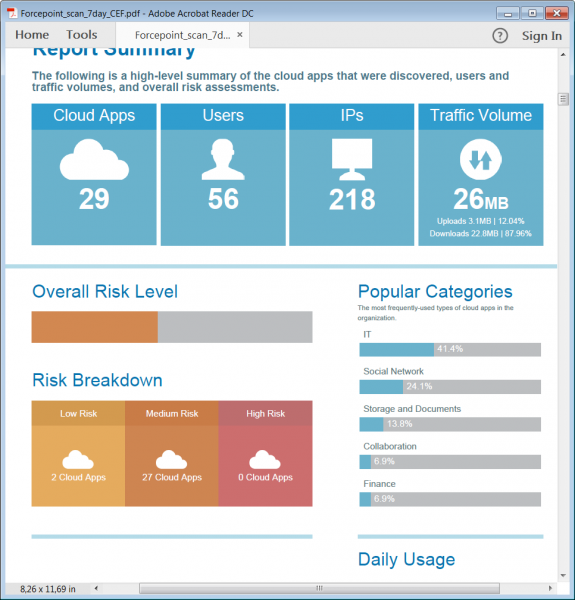575x600 pixels.
Task: Click the 26MB traffic value
Action: (481, 199)
